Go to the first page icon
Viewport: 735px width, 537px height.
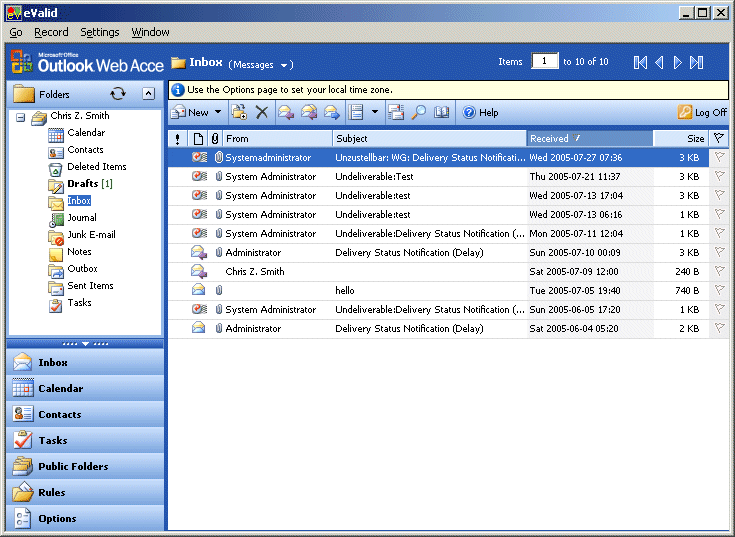640,62
